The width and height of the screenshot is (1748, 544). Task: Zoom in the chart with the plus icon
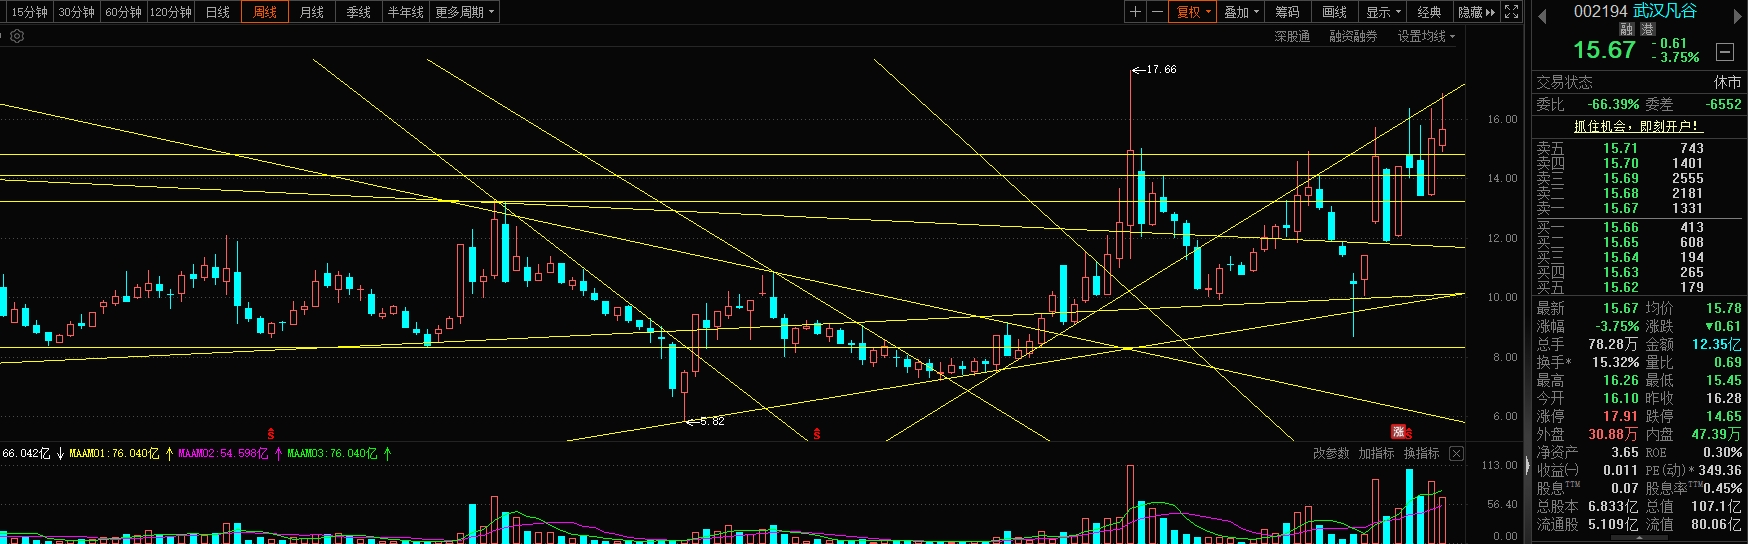point(1135,12)
